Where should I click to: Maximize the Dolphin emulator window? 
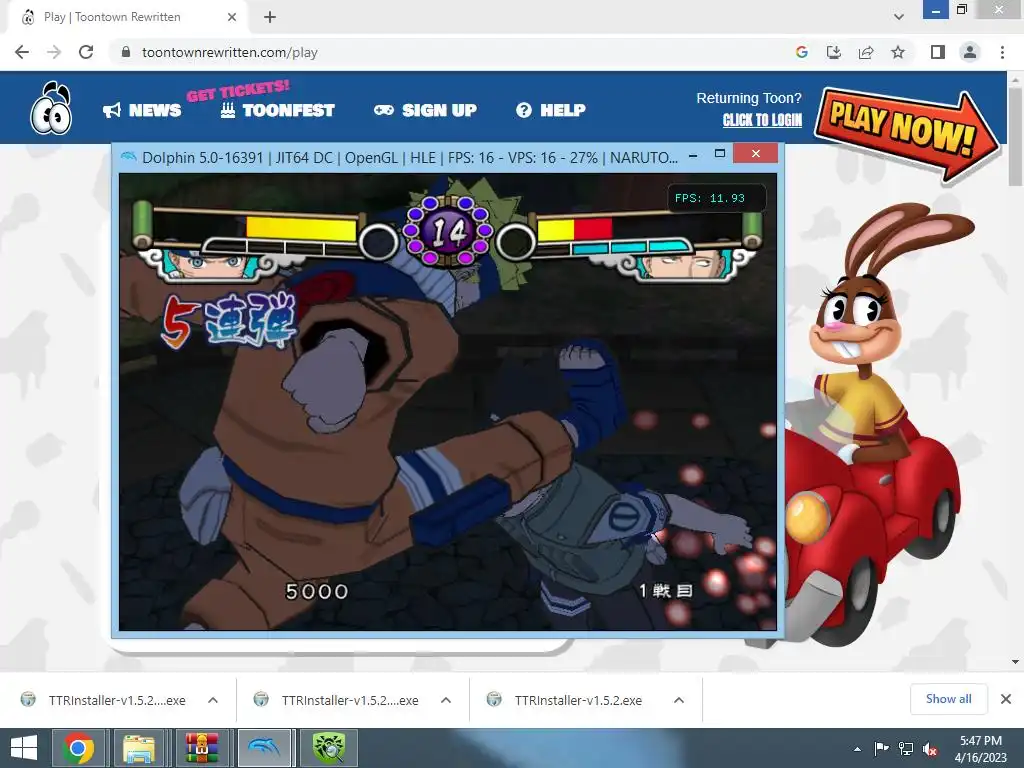click(x=720, y=154)
